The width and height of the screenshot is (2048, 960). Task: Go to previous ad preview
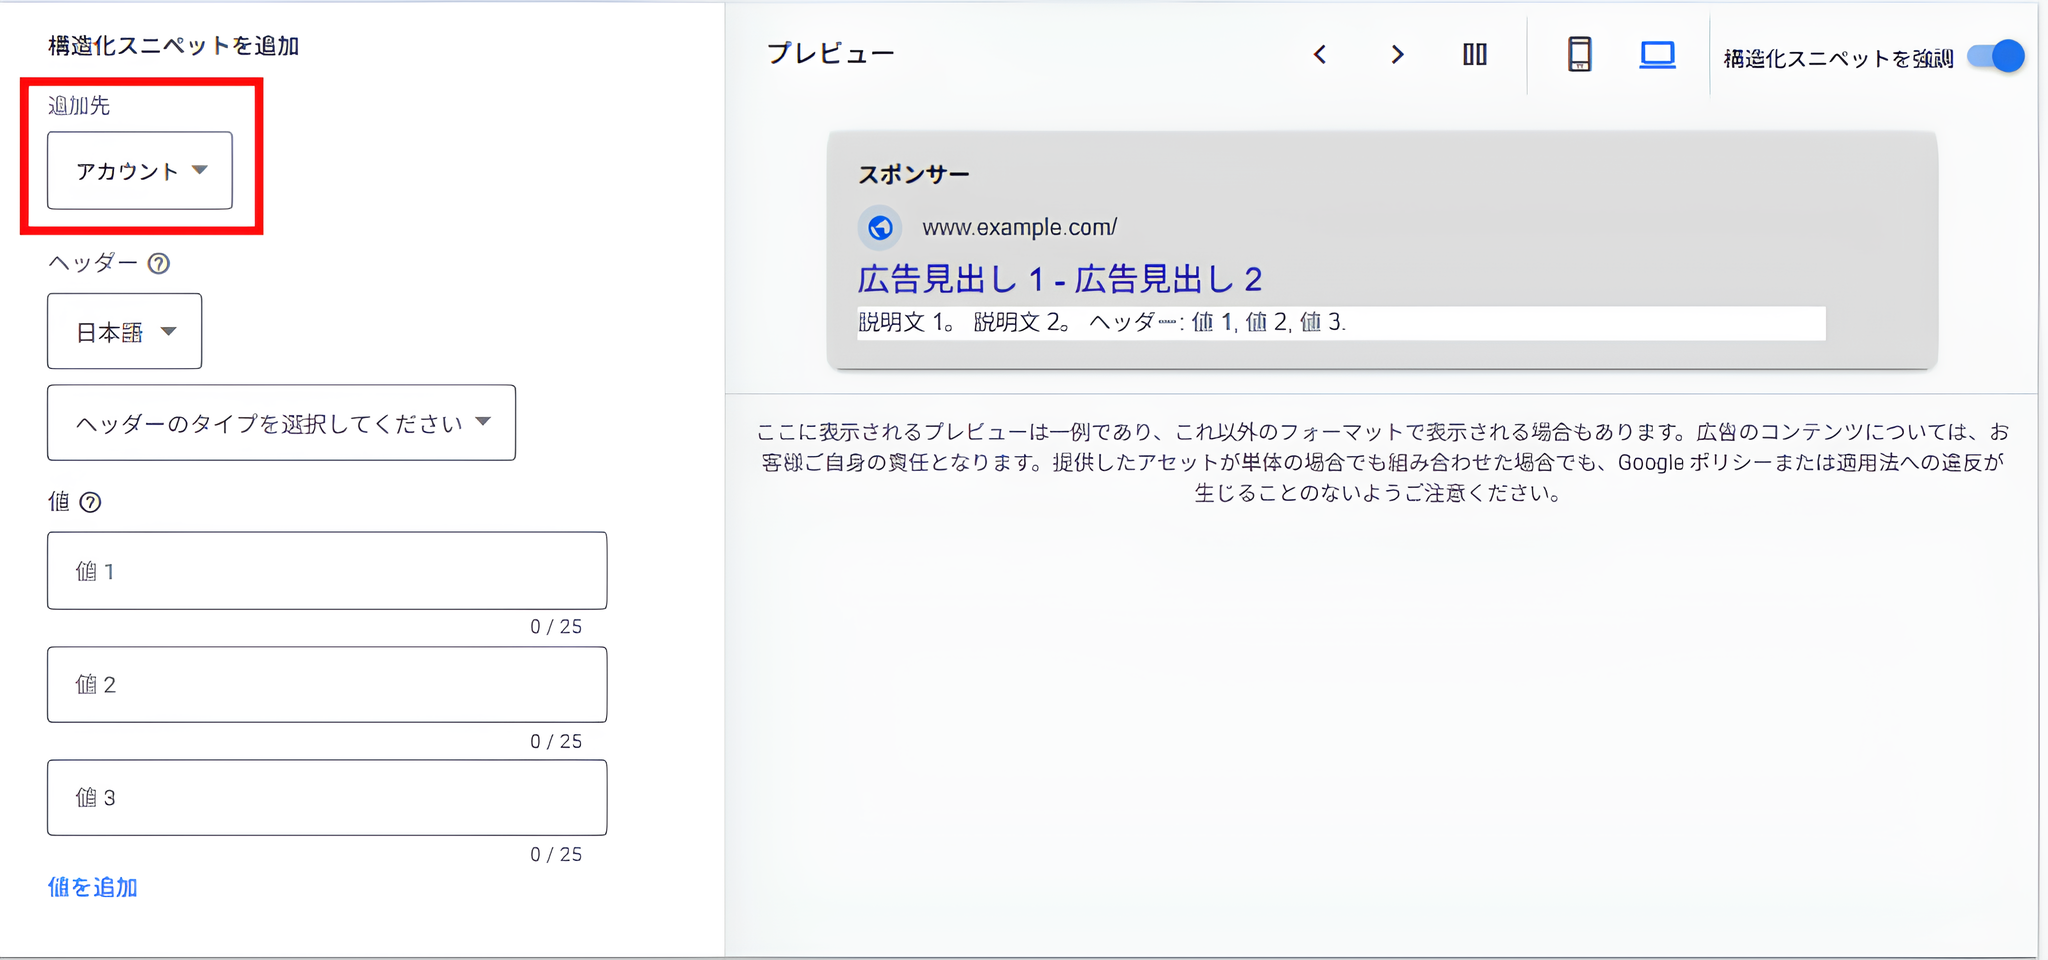1320,55
